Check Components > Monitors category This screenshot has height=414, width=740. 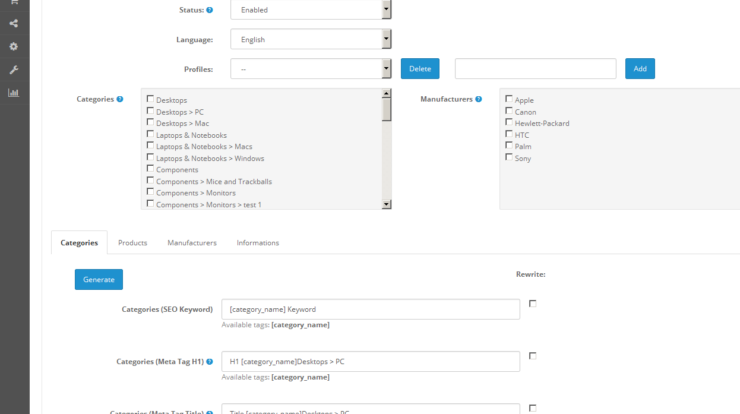click(150, 192)
